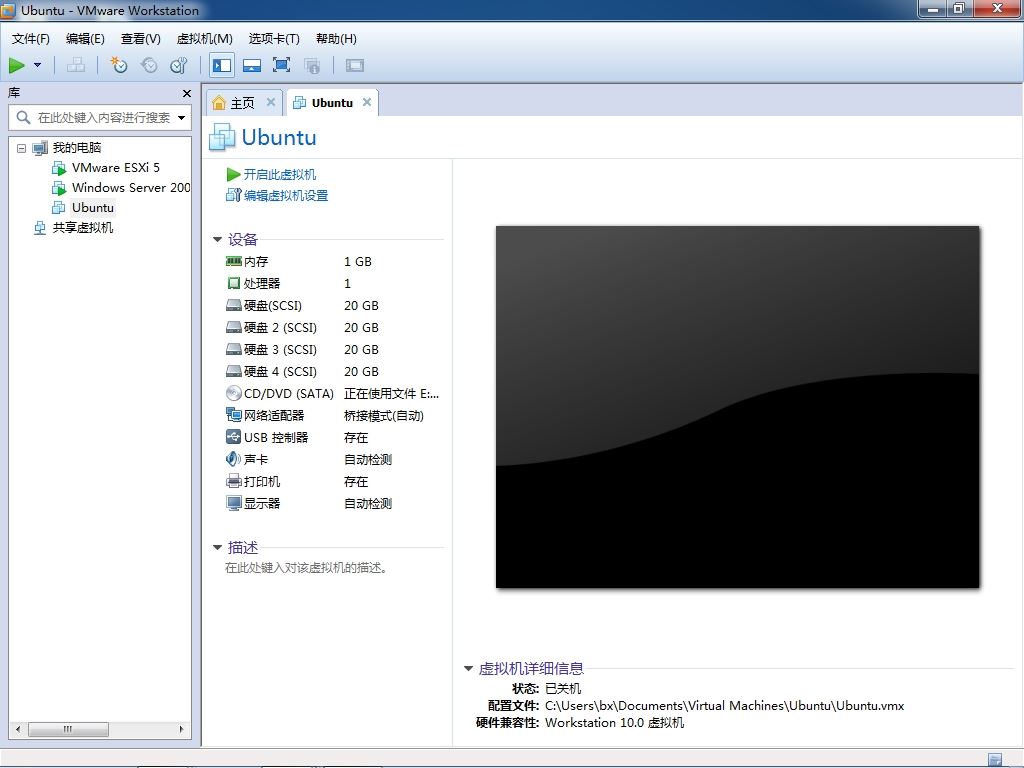Click the 正在使用文件 E:... CD value
The width and height of the screenshot is (1024, 768).
pyautogui.click(x=391, y=393)
